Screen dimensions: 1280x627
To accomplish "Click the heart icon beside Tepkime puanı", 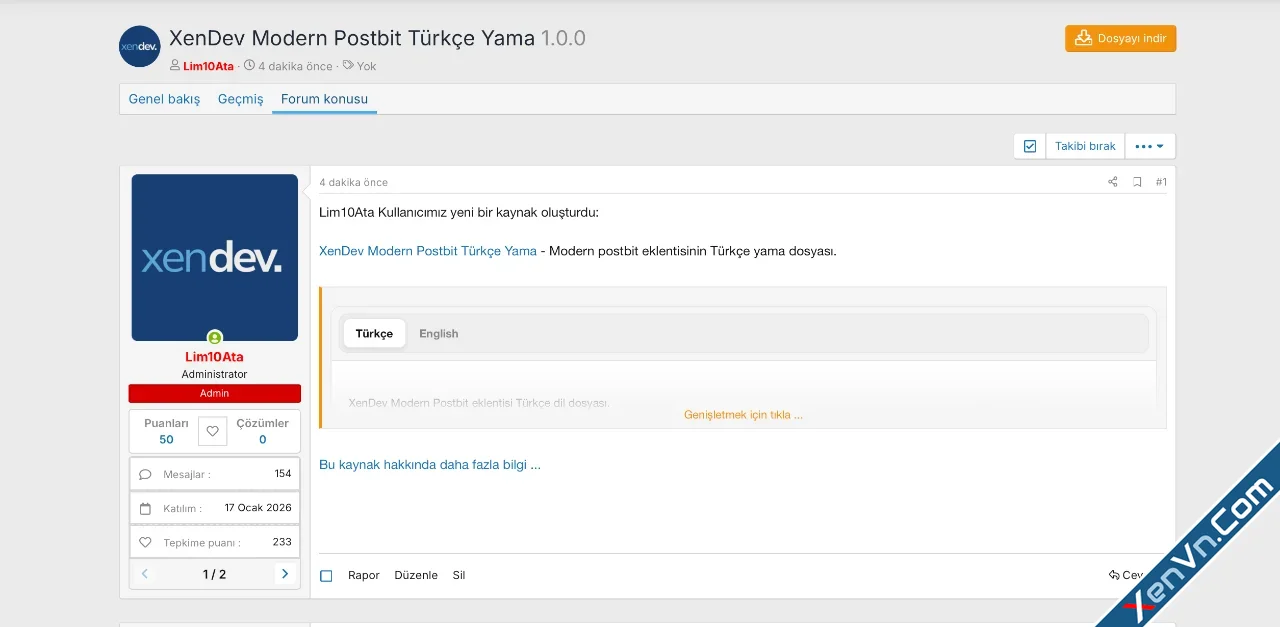I will click(x=145, y=541).
